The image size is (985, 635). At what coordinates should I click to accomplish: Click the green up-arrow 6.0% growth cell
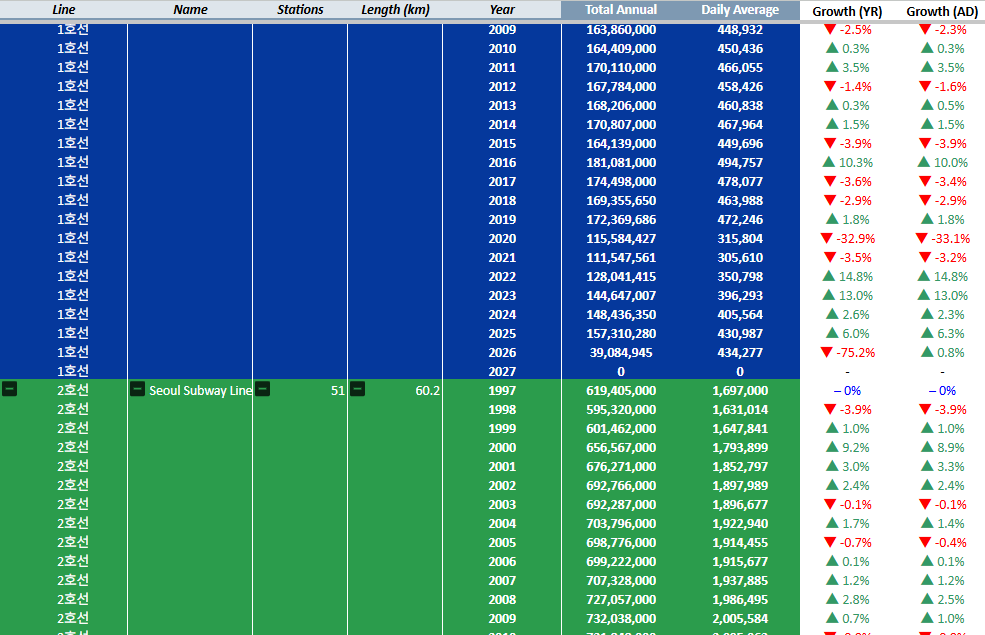(x=847, y=334)
